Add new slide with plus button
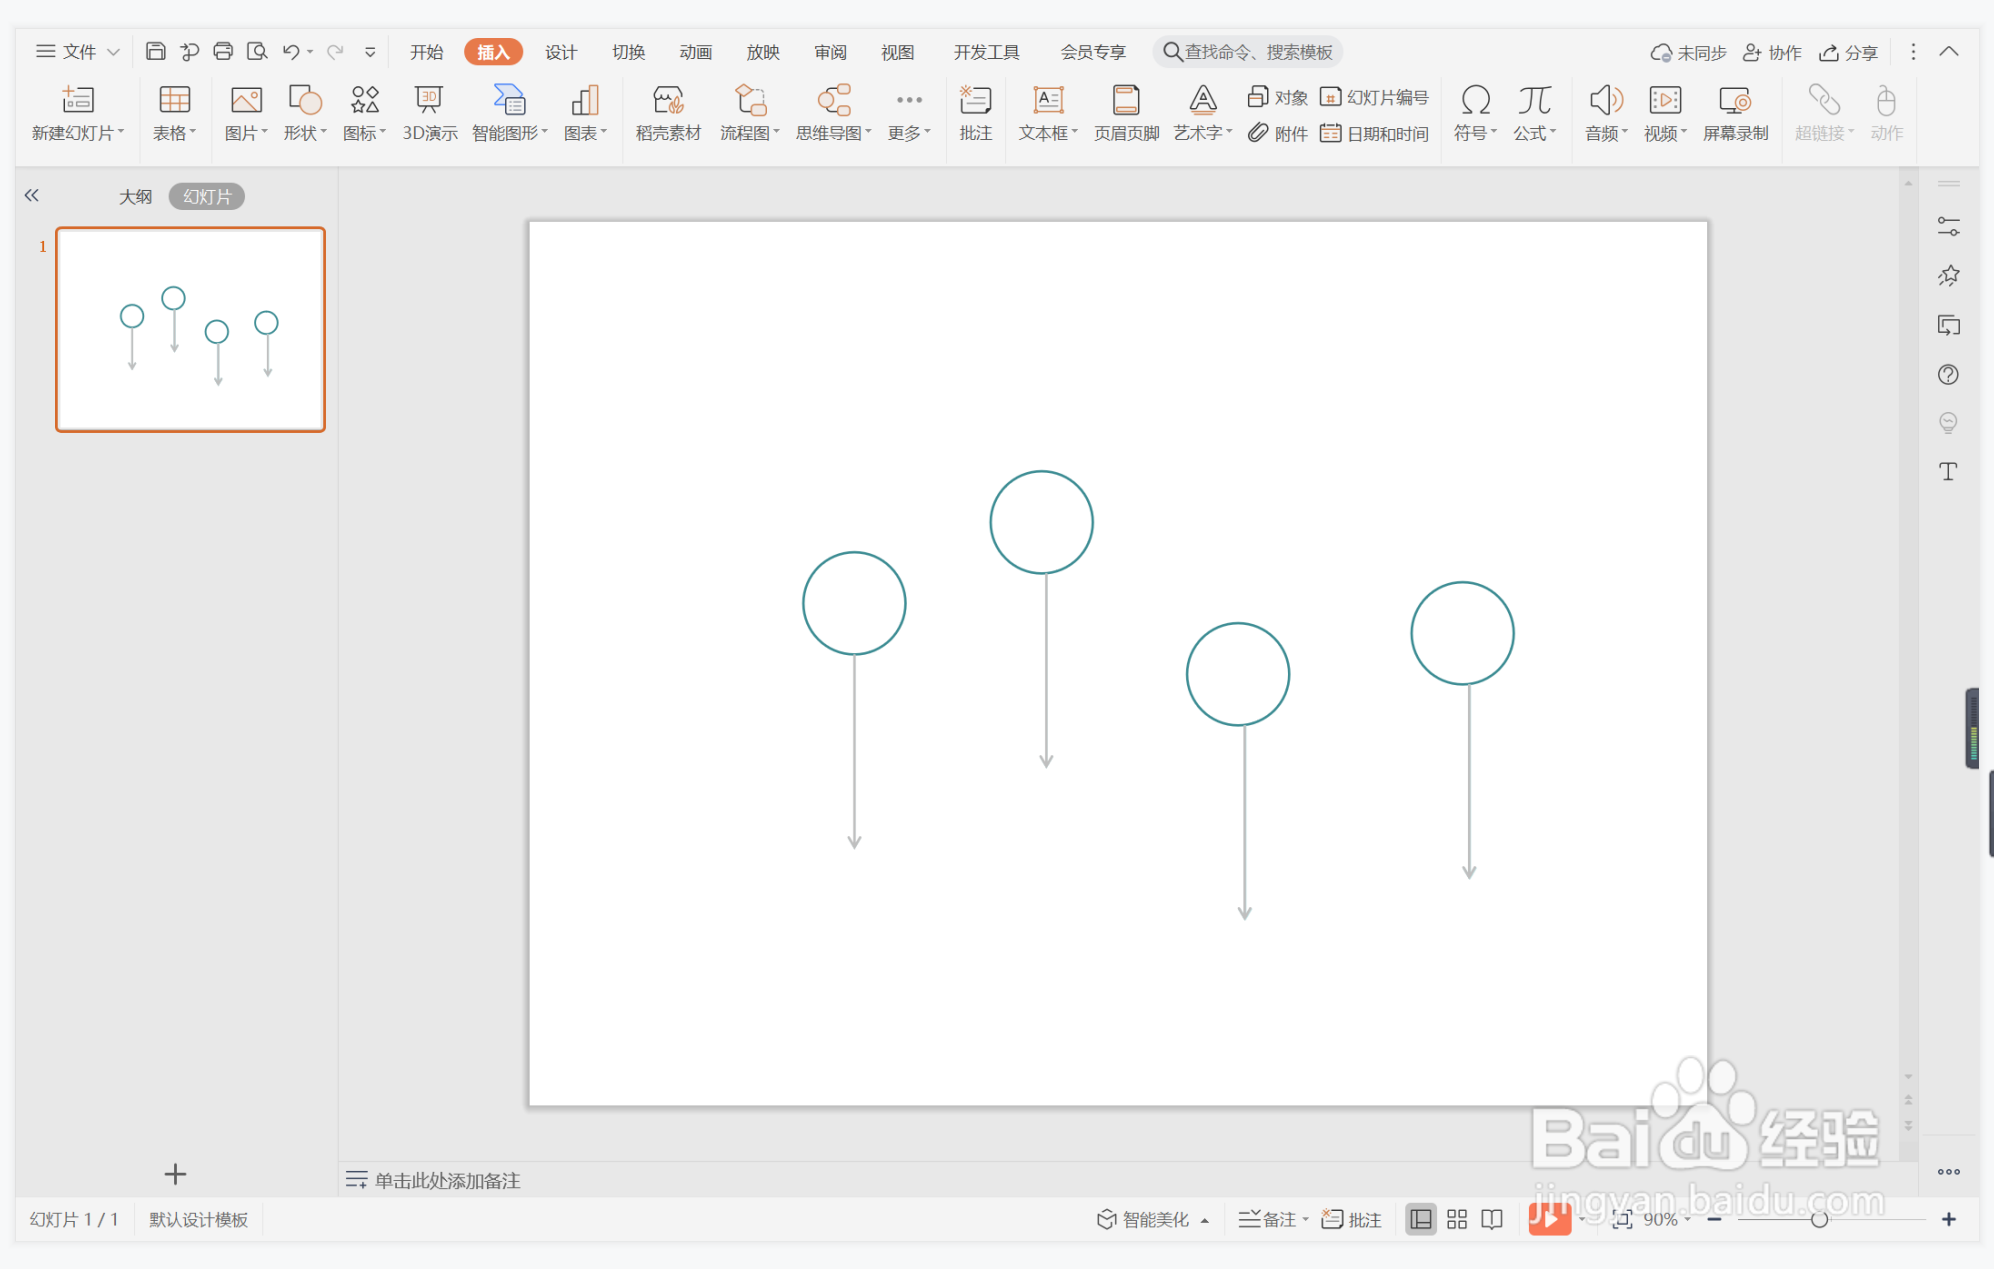This screenshot has width=1994, height=1269. [x=175, y=1174]
